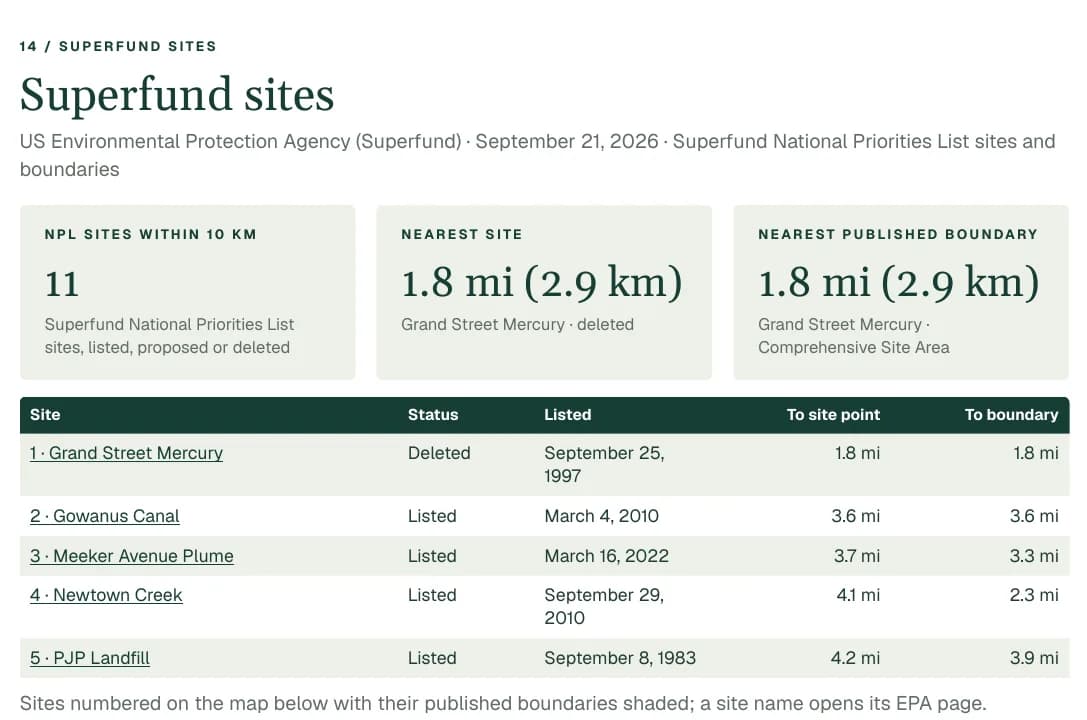Click the Nearest Published Boundary label

coord(898,234)
